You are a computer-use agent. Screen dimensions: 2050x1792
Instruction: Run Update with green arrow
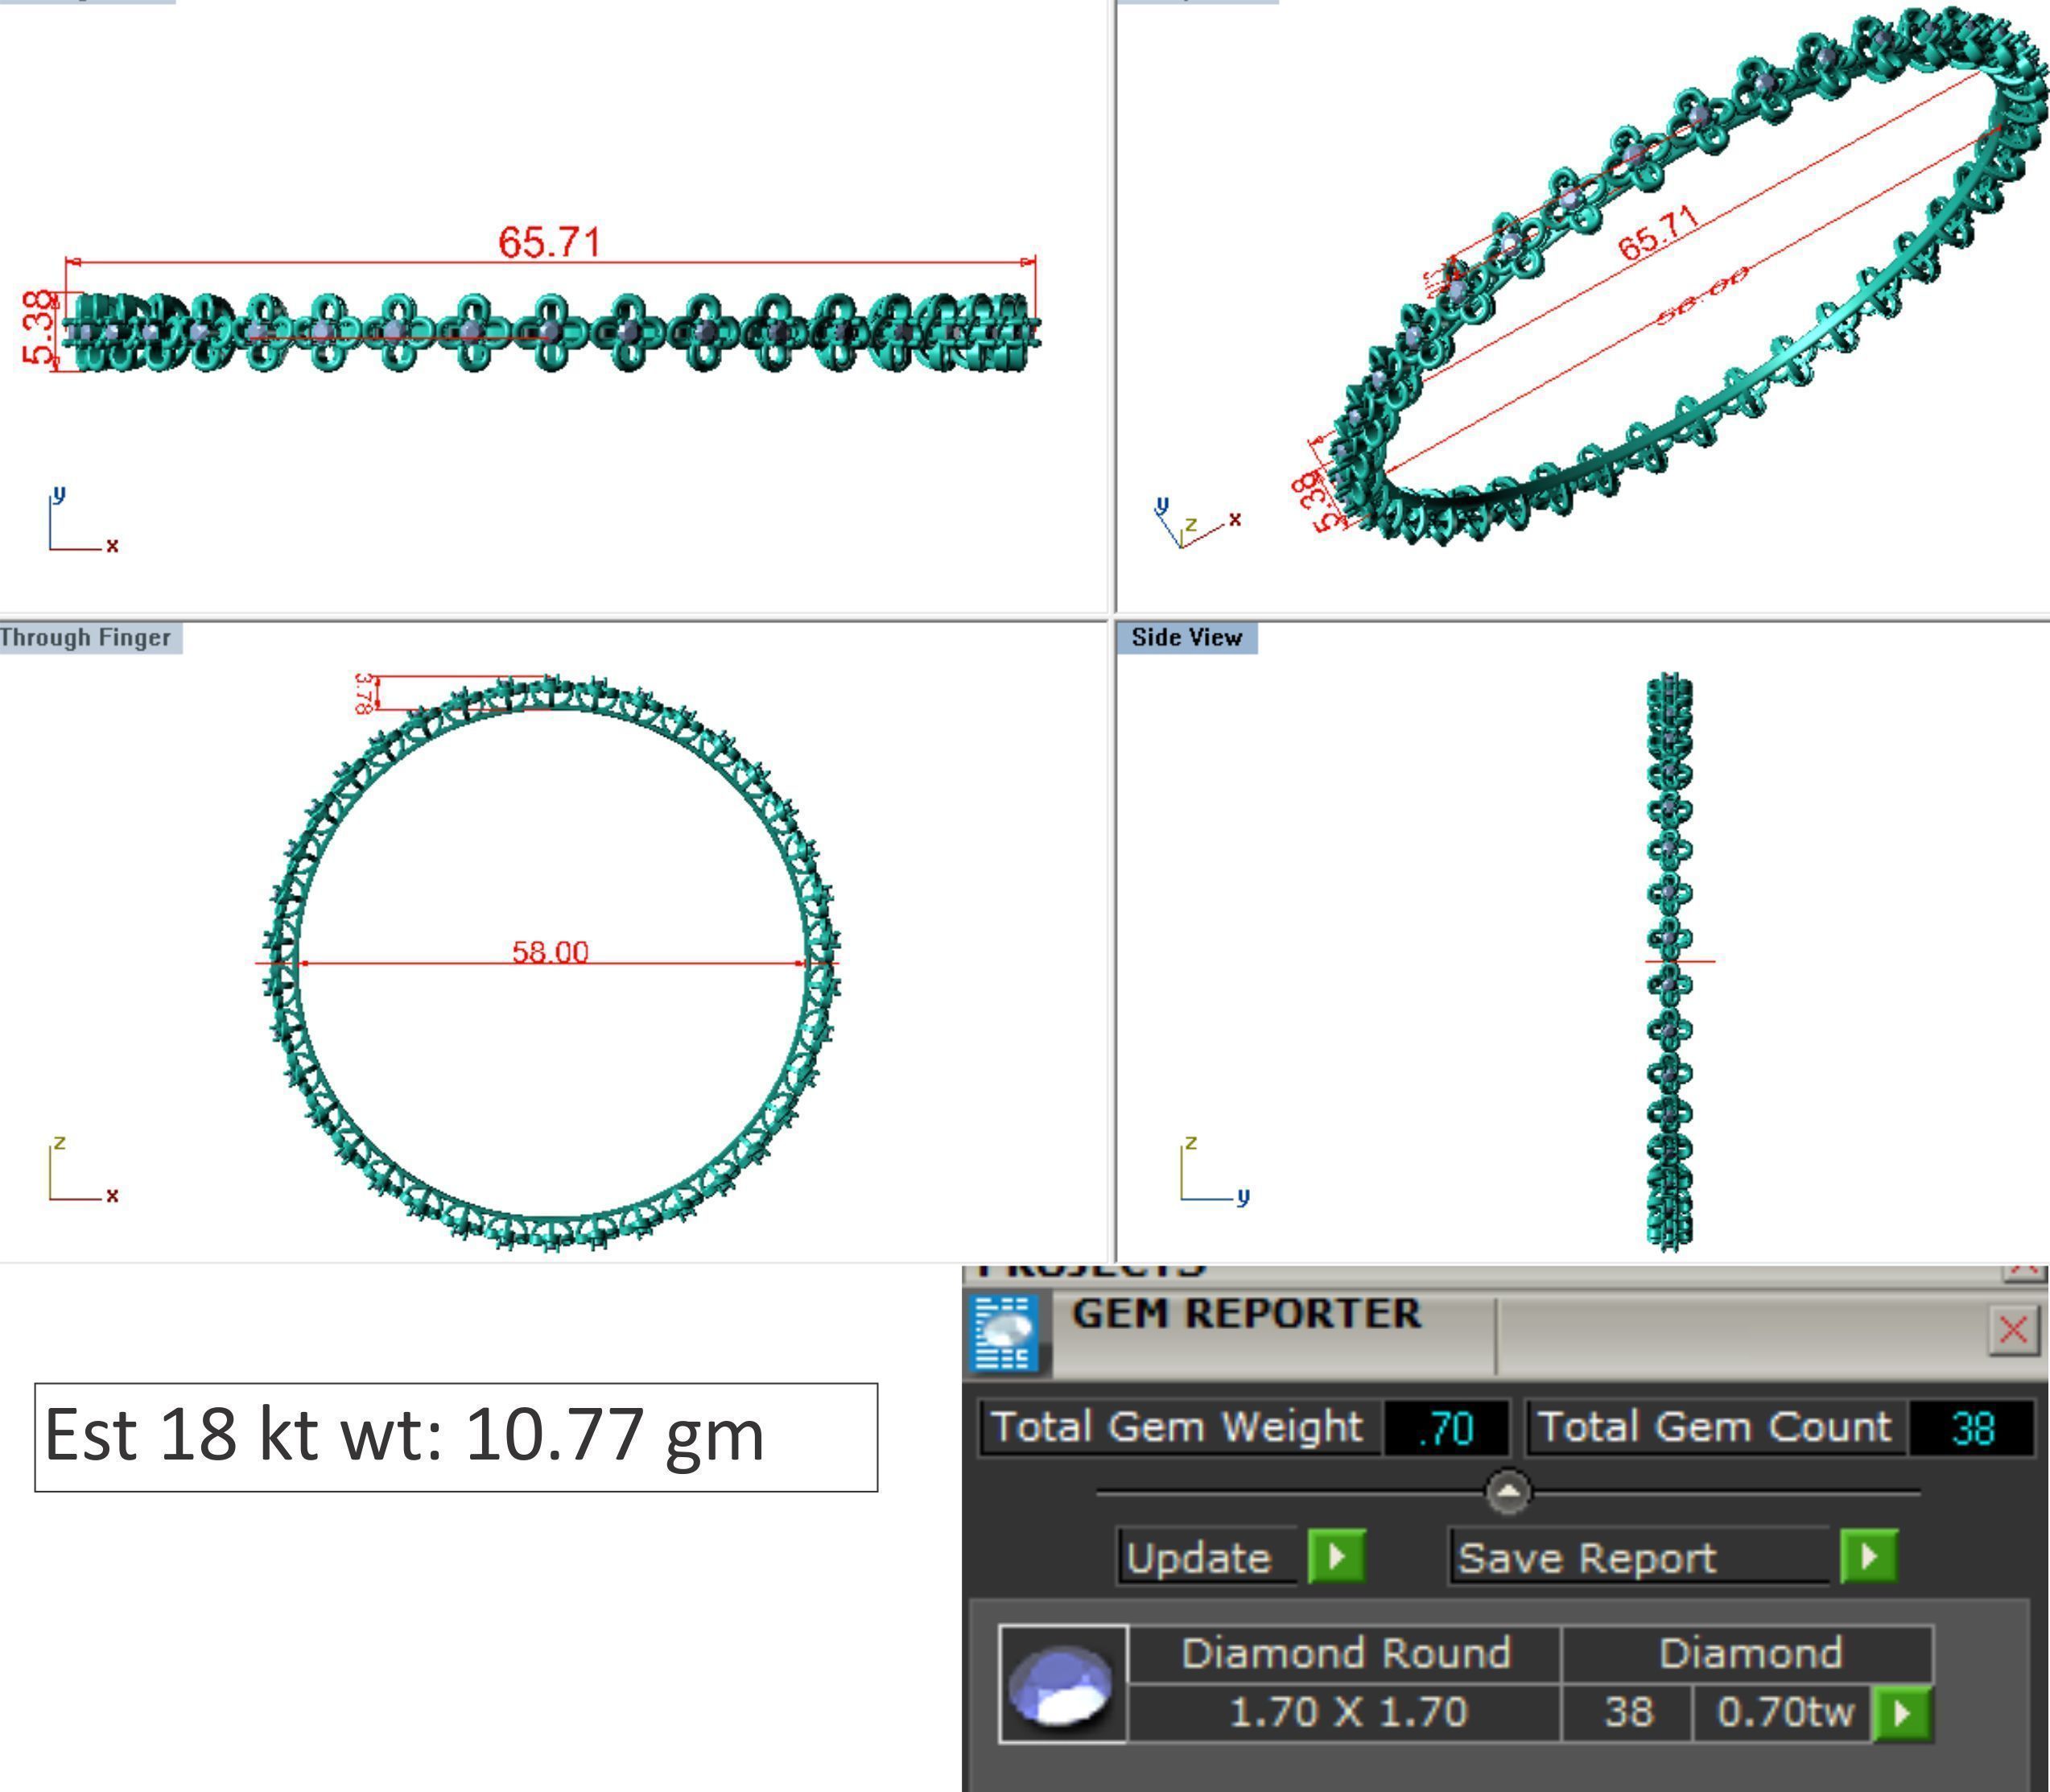point(1337,1556)
